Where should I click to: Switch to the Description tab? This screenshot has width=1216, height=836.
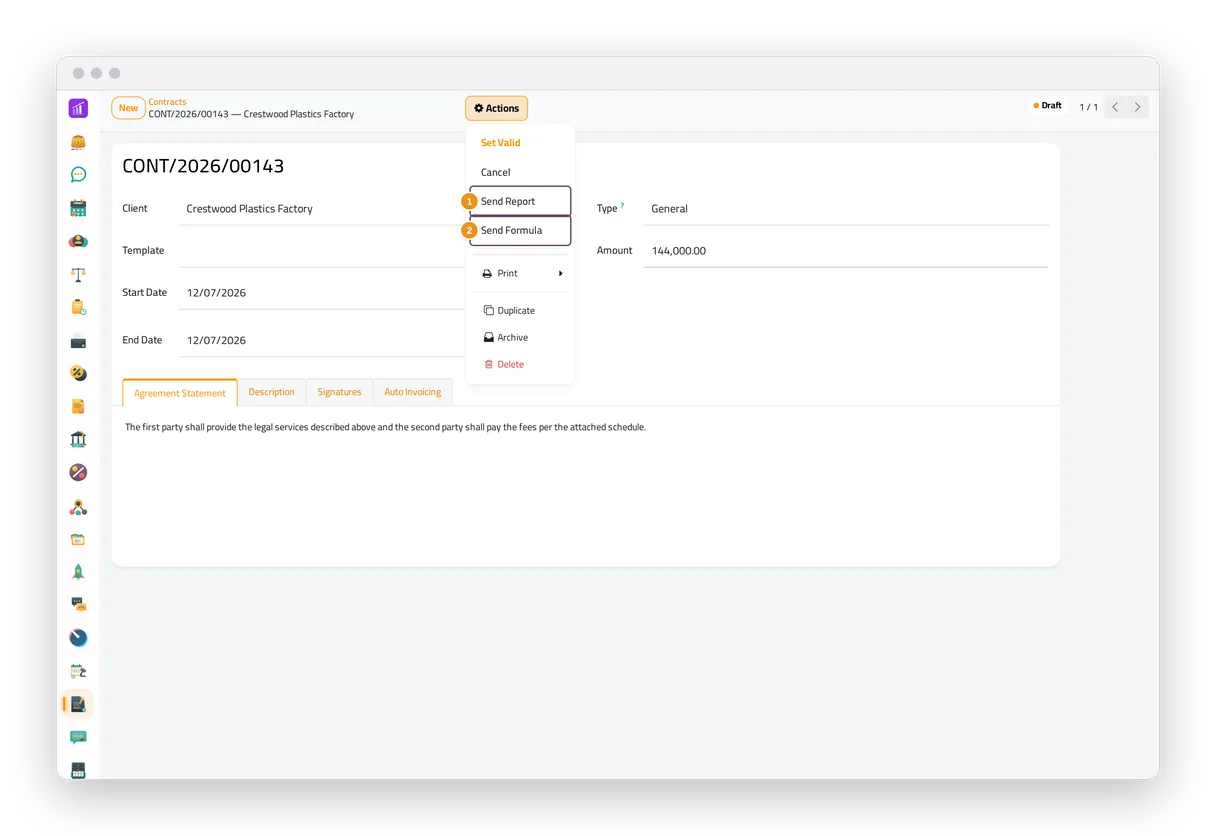click(x=271, y=392)
